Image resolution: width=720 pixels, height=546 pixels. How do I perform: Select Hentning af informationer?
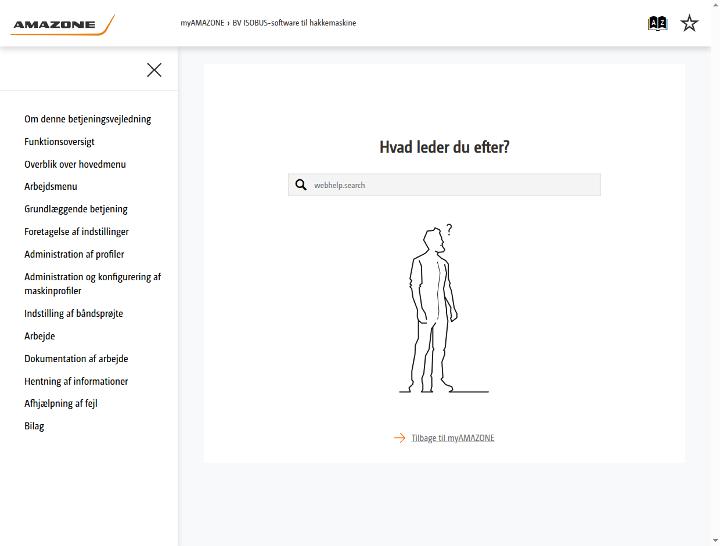click(76, 381)
